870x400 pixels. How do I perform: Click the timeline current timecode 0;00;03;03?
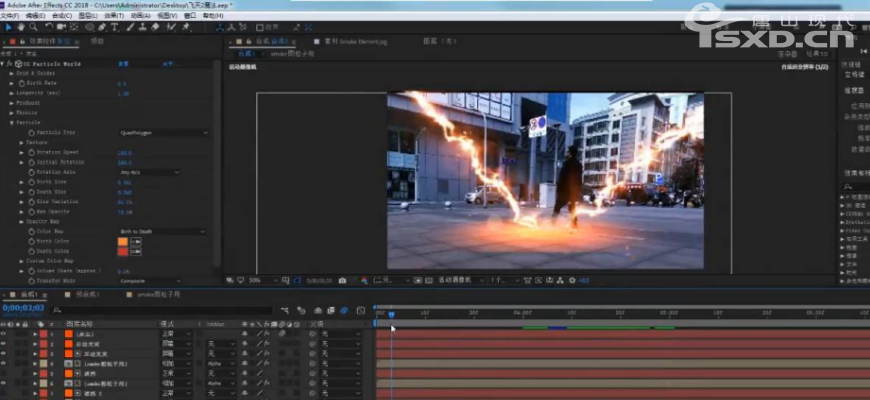point(23,307)
